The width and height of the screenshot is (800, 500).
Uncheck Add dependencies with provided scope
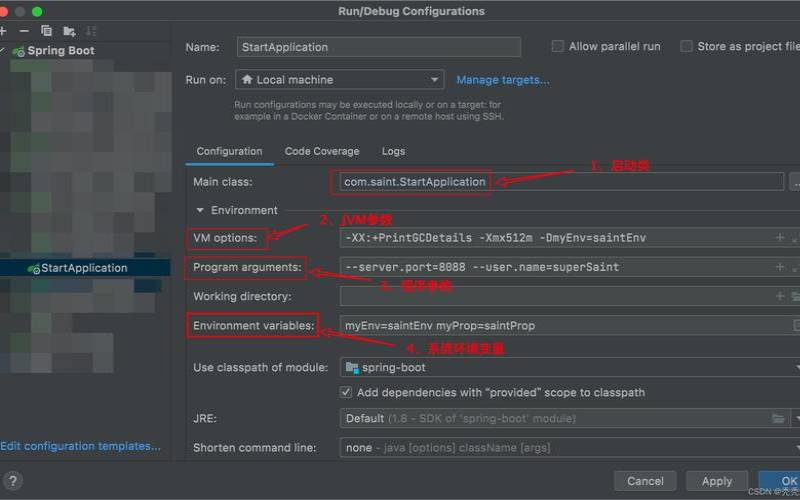[x=346, y=393]
